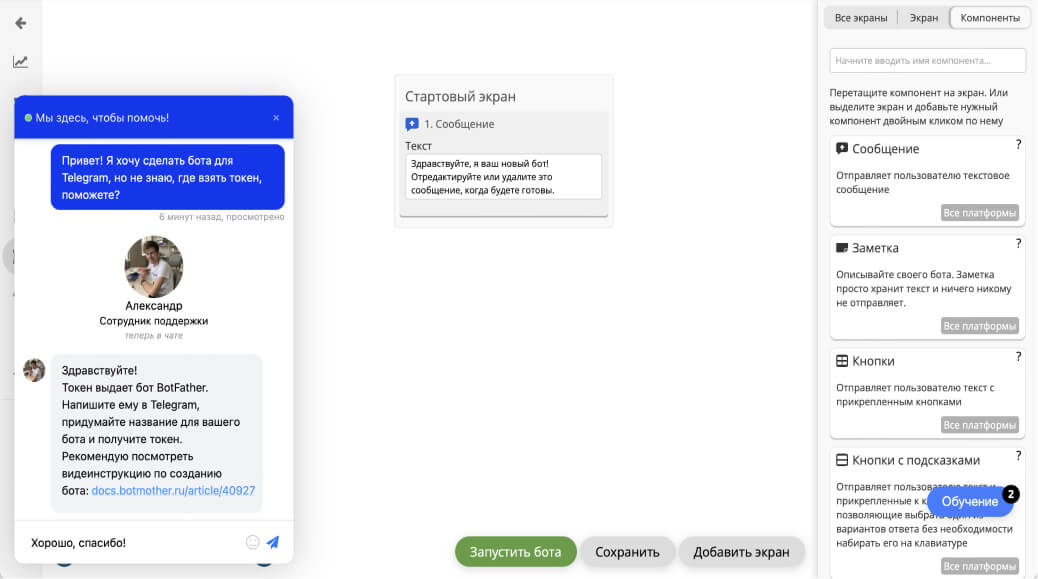Click Все платформы tag under Сообщение
Screen dimensions: 1038x579
click(x=980, y=212)
